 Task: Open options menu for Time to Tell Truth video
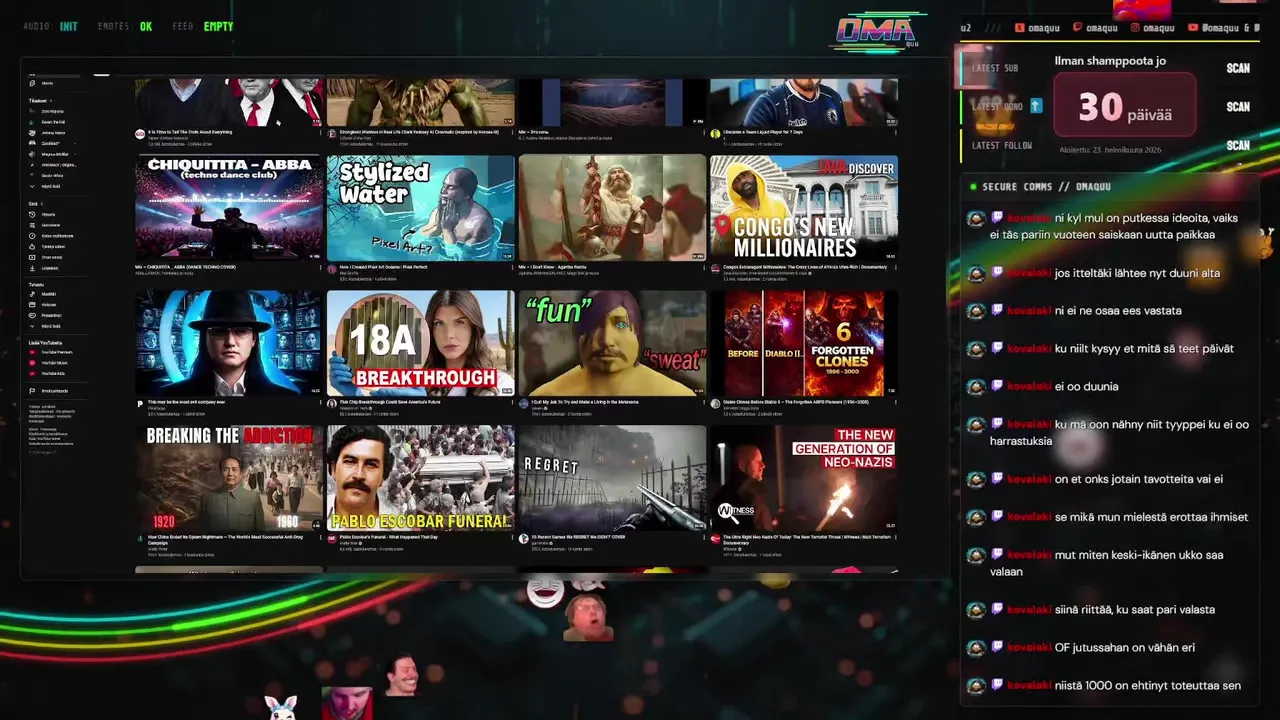[x=319, y=133]
